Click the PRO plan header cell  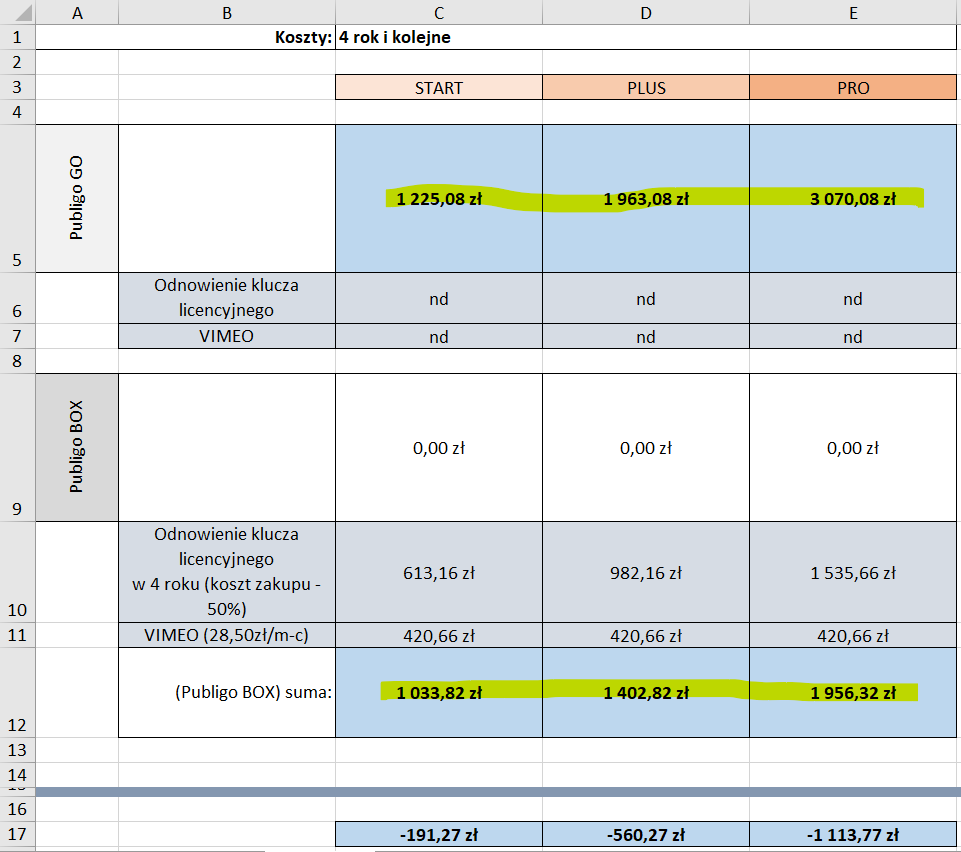852,88
